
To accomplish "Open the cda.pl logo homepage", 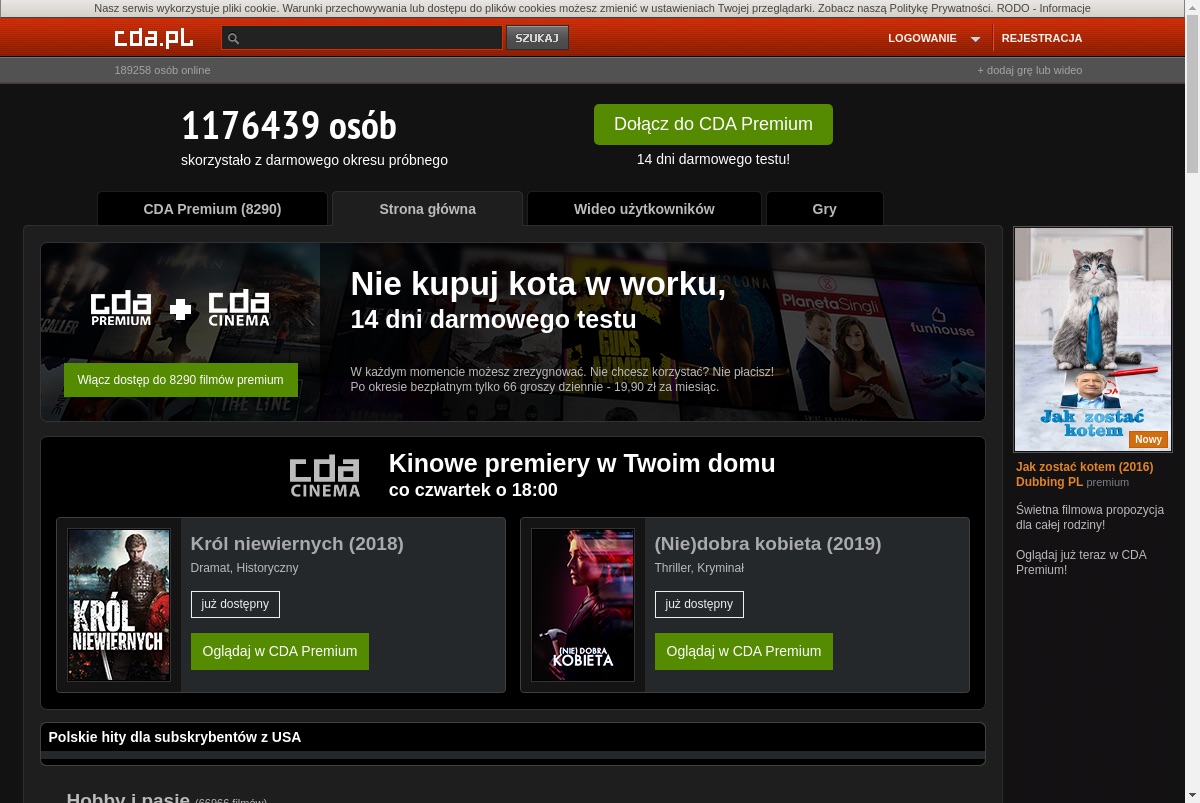I will tap(153, 38).
